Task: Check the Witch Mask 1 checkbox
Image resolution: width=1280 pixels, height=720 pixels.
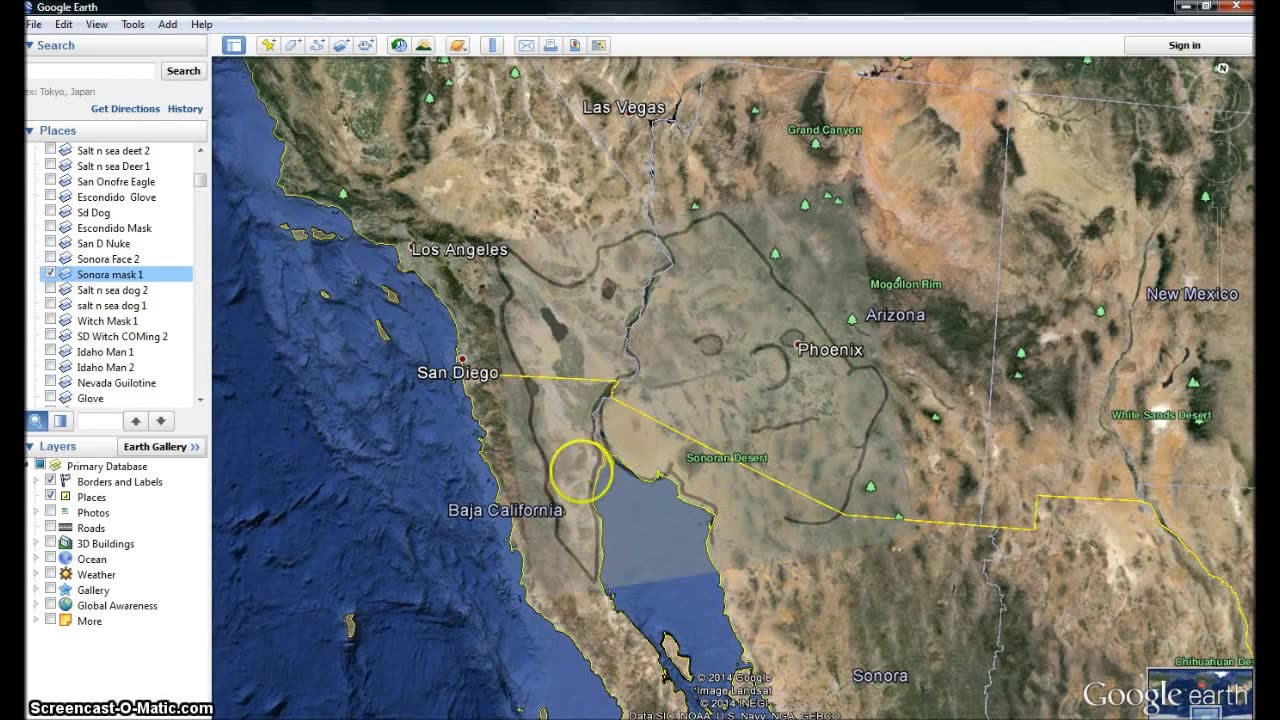Action: (x=50, y=320)
